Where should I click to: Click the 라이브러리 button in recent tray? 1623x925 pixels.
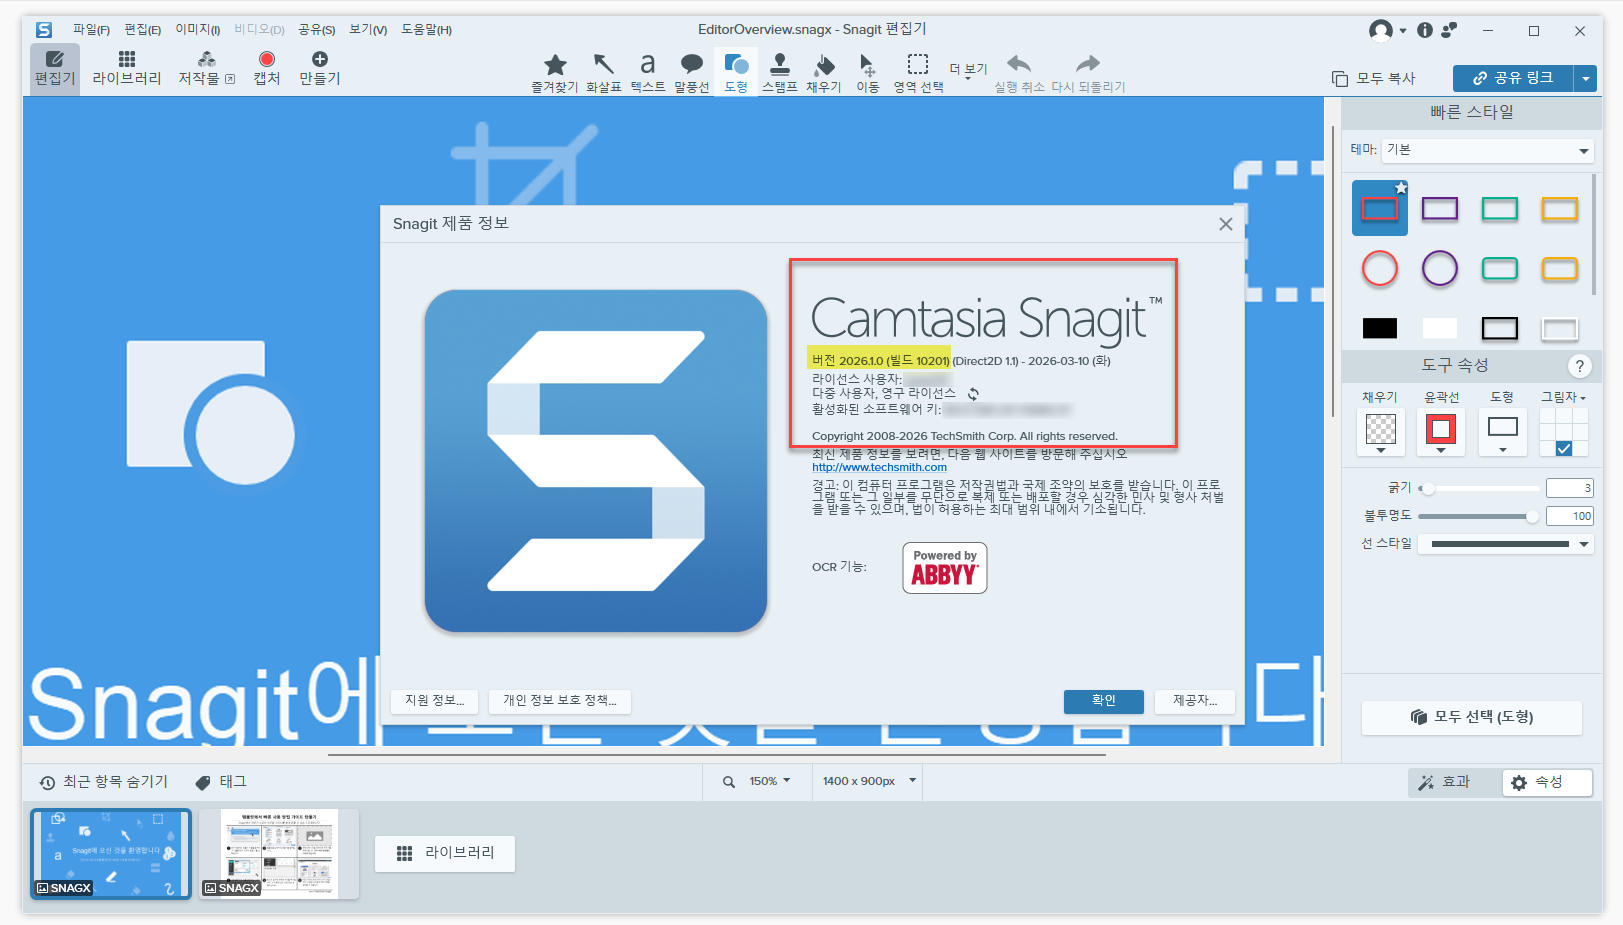(x=445, y=853)
